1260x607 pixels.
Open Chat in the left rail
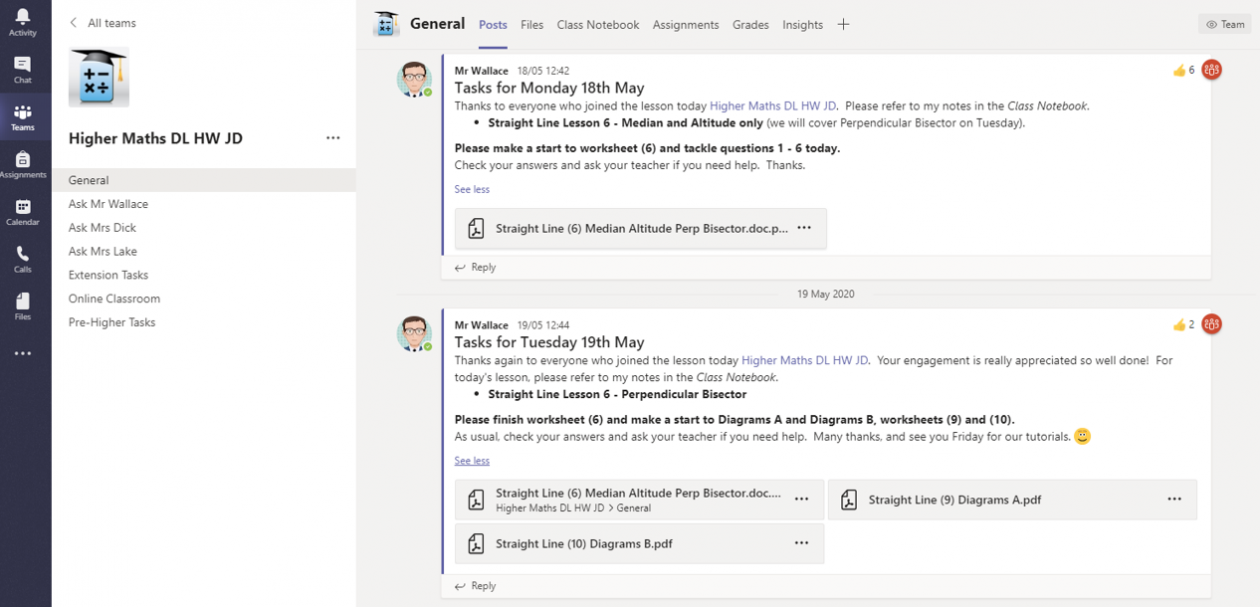point(22,64)
